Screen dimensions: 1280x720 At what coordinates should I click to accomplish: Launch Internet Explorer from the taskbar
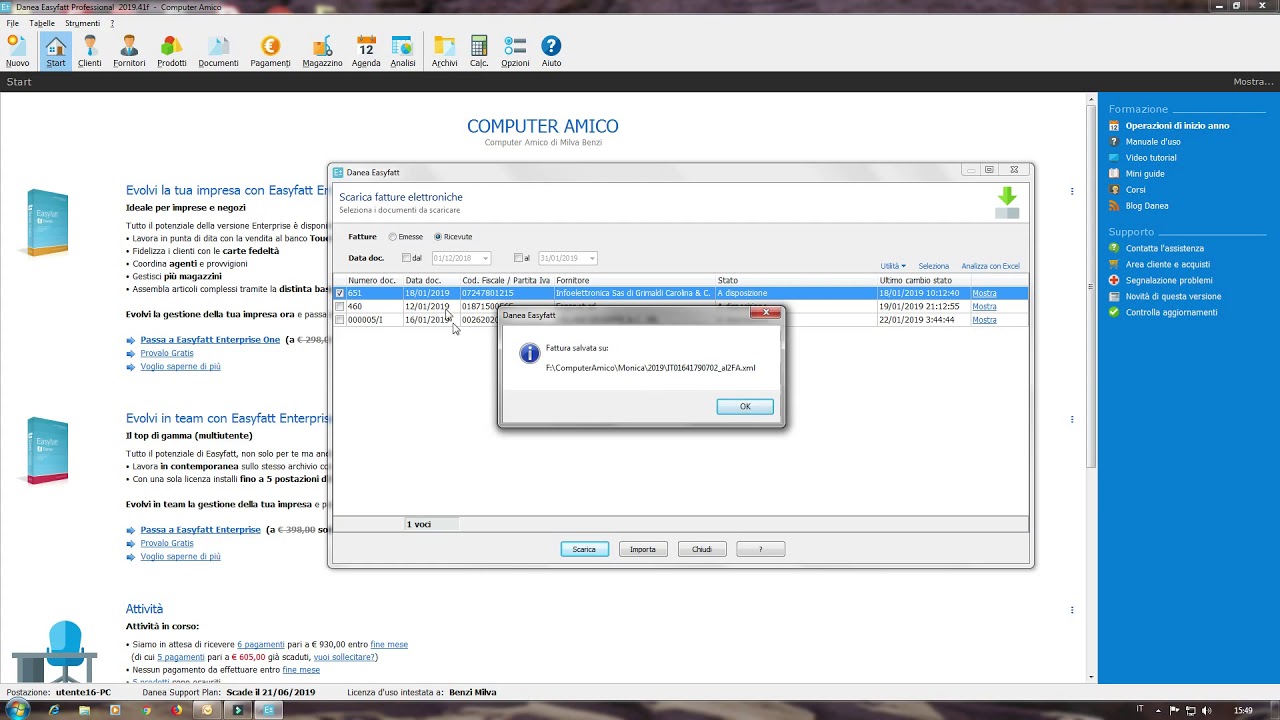coord(54,710)
